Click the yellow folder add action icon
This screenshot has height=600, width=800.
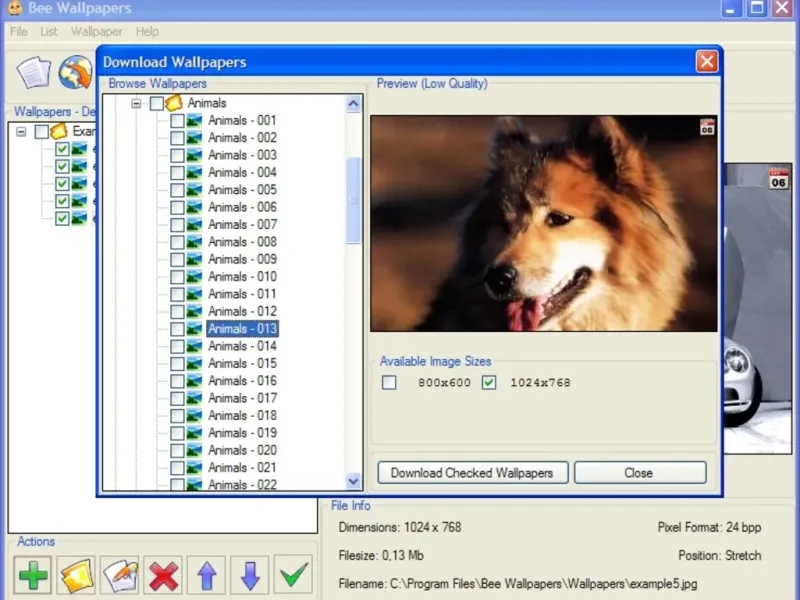[77, 575]
